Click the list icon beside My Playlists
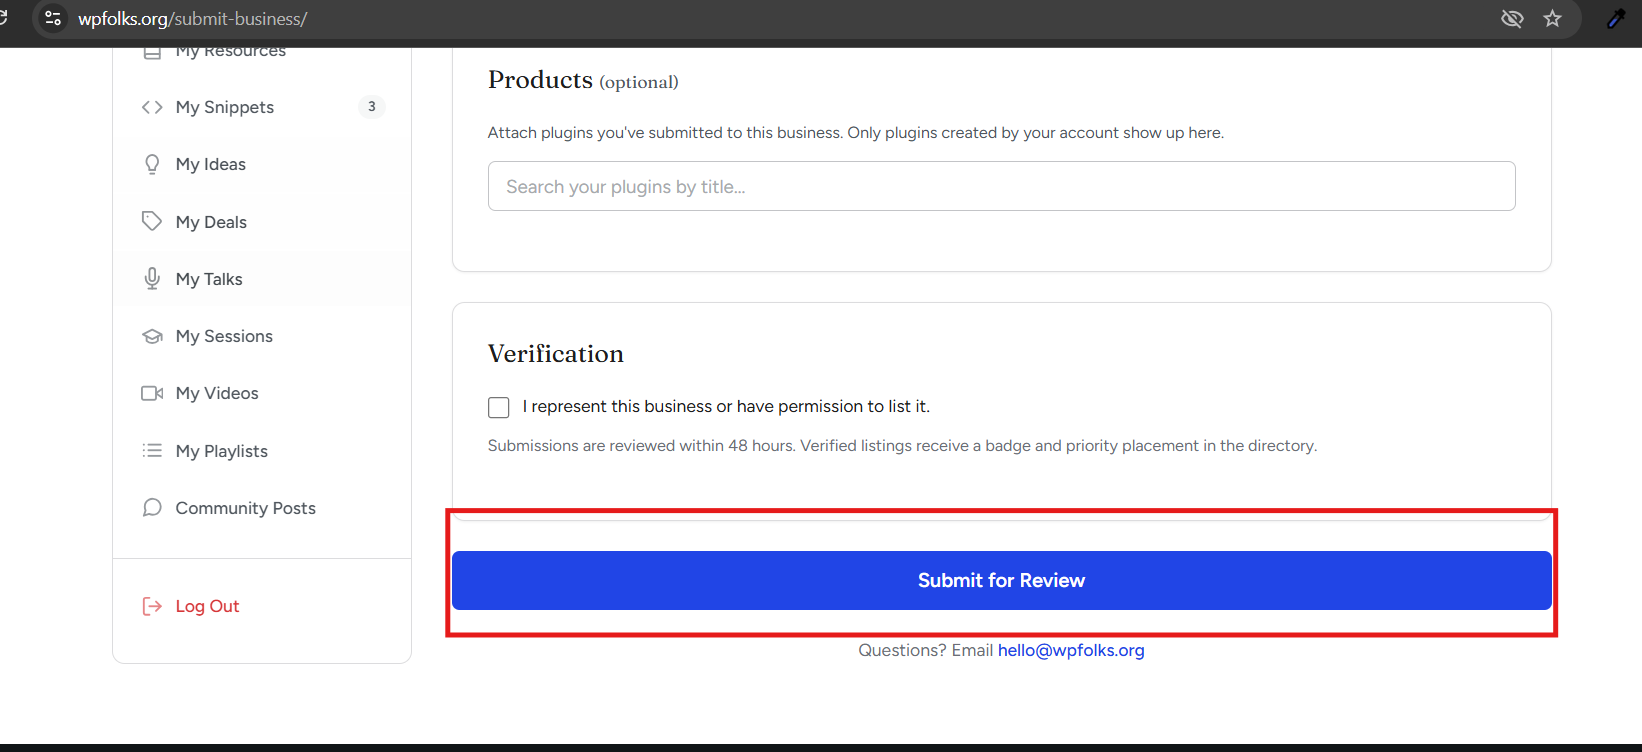This screenshot has height=752, width=1642. tap(152, 450)
